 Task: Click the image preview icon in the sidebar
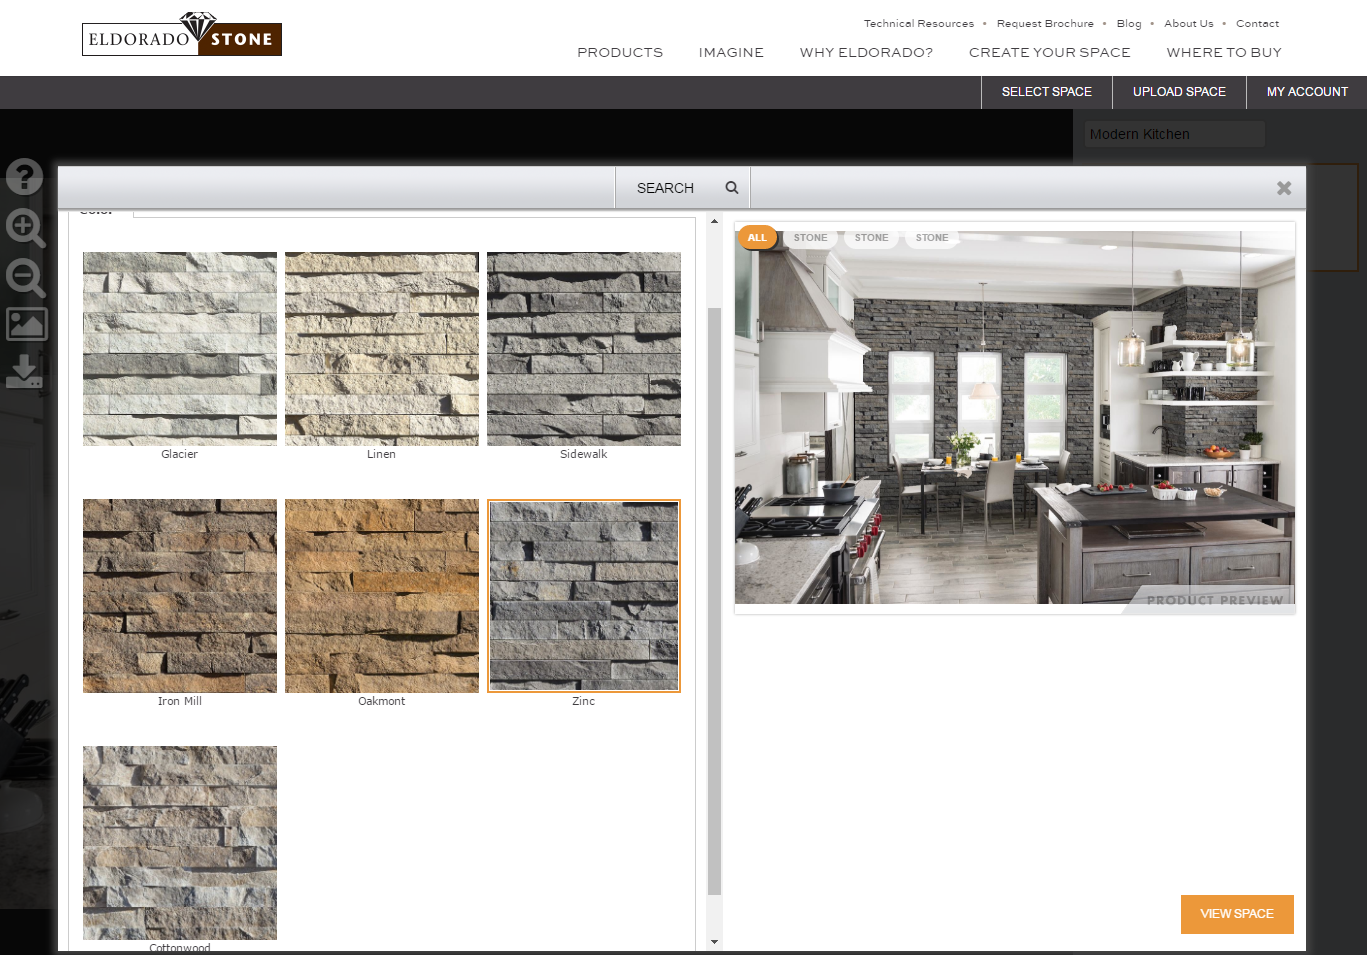click(x=24, y=324)
